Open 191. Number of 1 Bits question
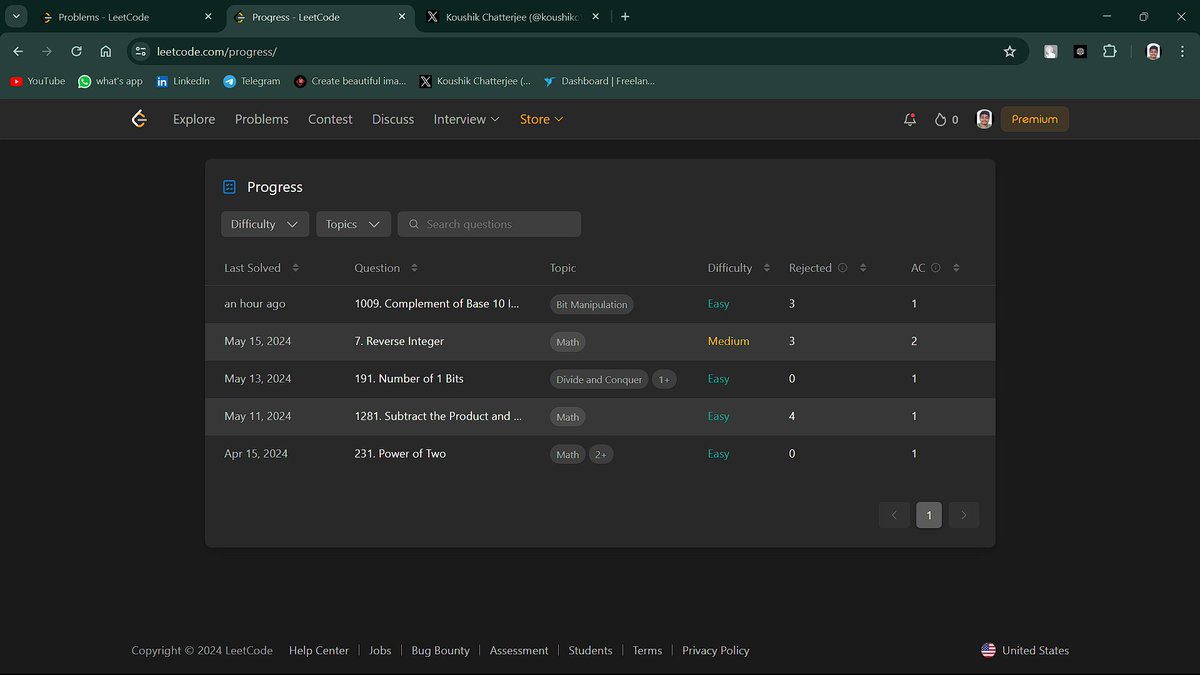 [x=409, y=379]
